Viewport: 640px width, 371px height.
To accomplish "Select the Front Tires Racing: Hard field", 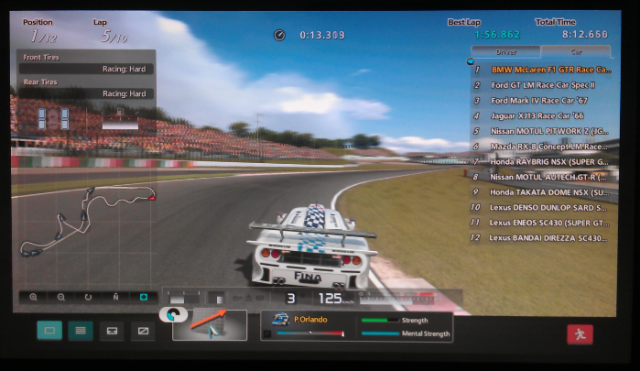I will click(87, 69).
